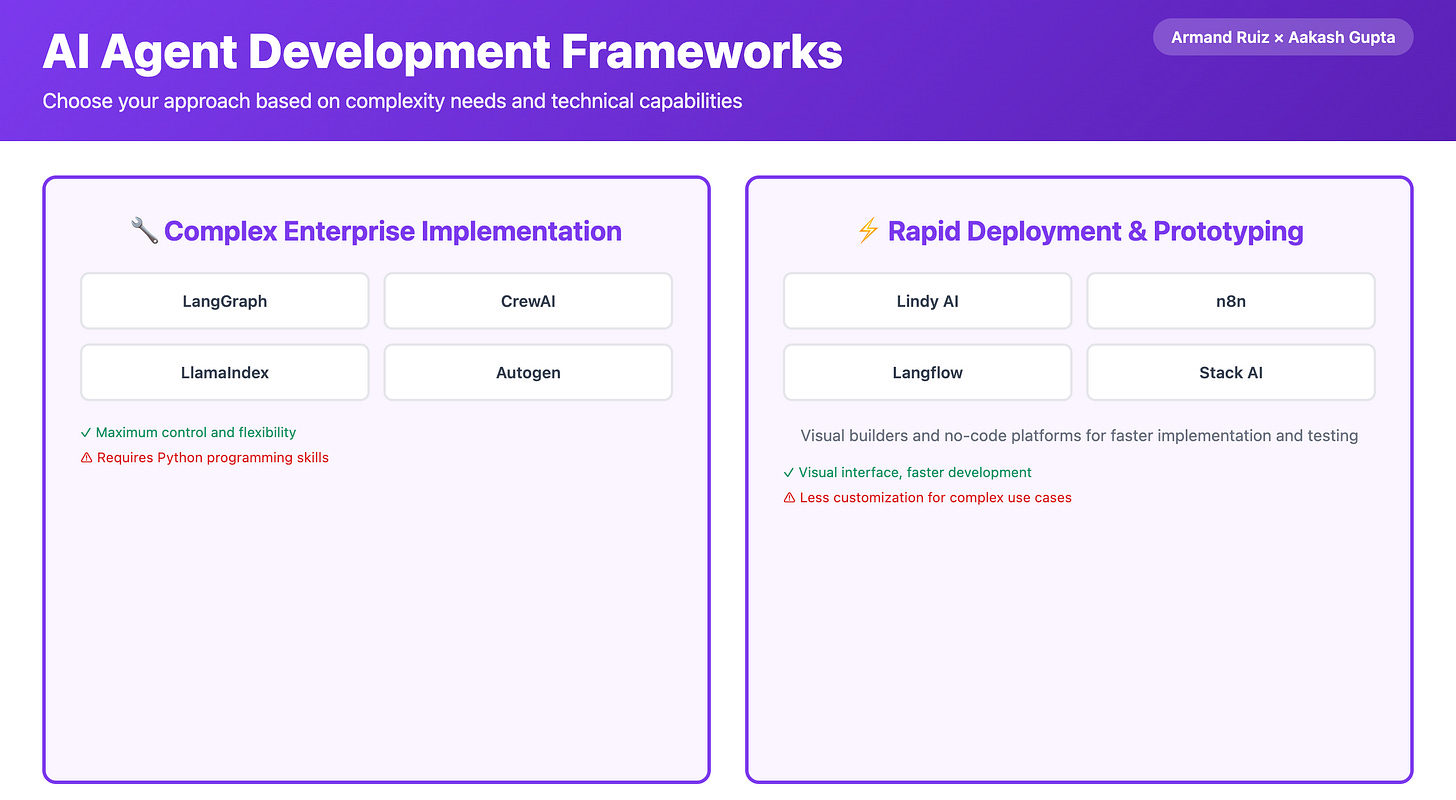The height and width of the screenshot is (800, 1456).
Task: Click the warning icon before Requires Python
Action: click(86, 458)
